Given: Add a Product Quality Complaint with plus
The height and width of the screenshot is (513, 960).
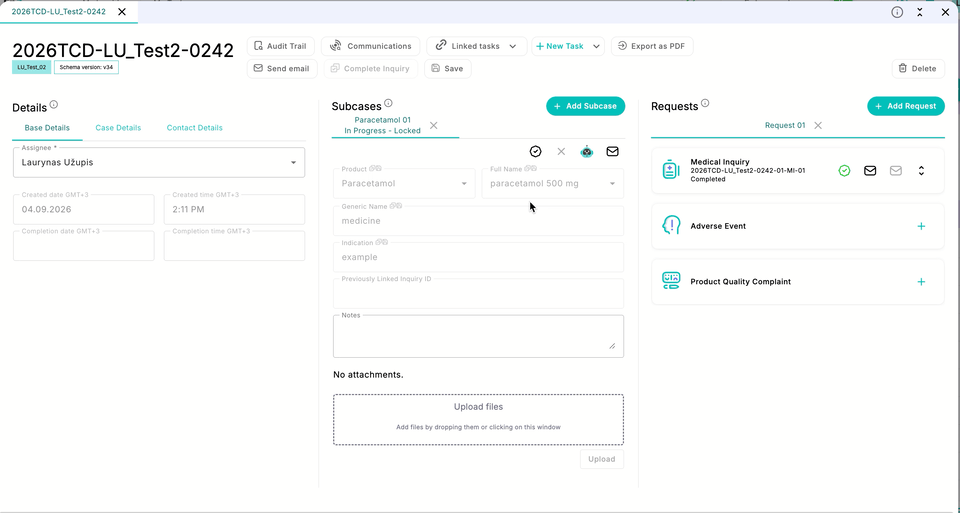Looking at the screenshot, I should pos(921,282).
